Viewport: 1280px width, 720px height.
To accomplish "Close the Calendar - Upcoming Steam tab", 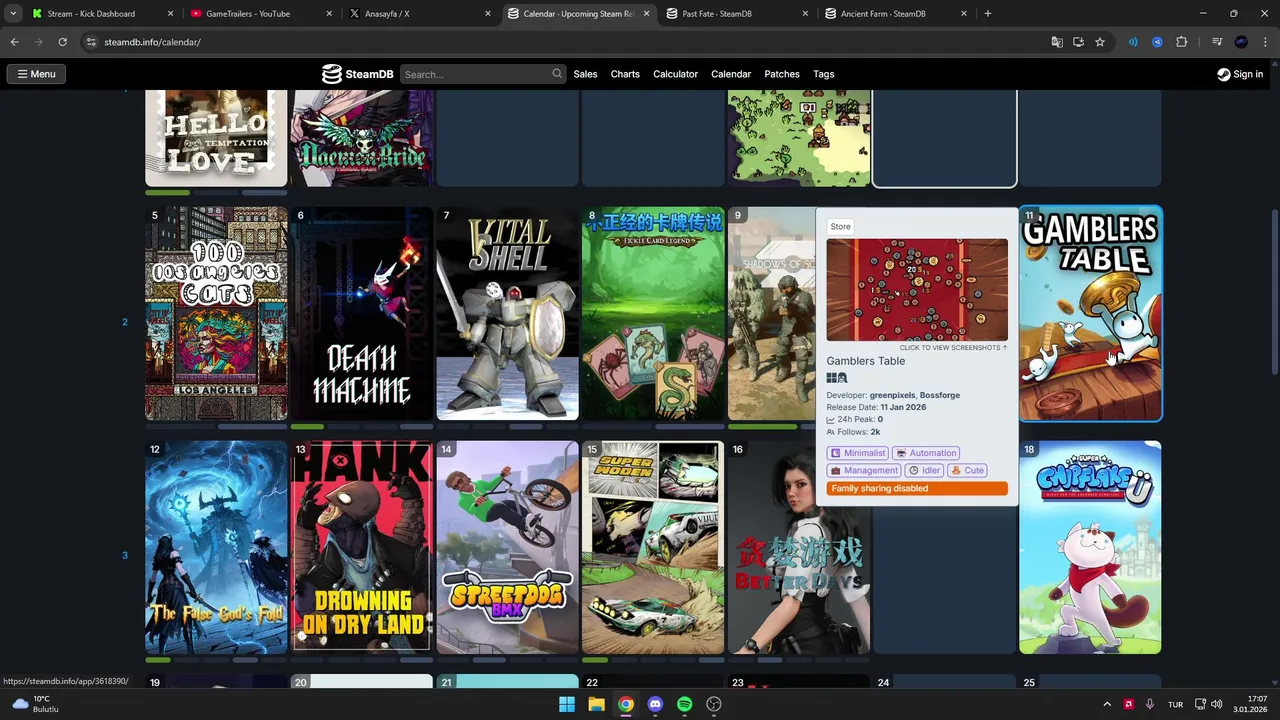I will 646,14.
